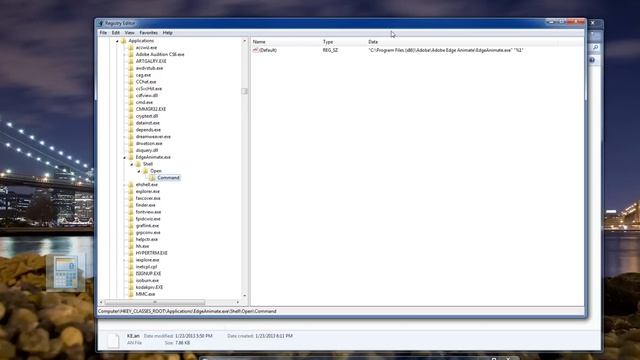Open the Help menu
The width and height of the screenshot is (640, 360).
[167, 33]
